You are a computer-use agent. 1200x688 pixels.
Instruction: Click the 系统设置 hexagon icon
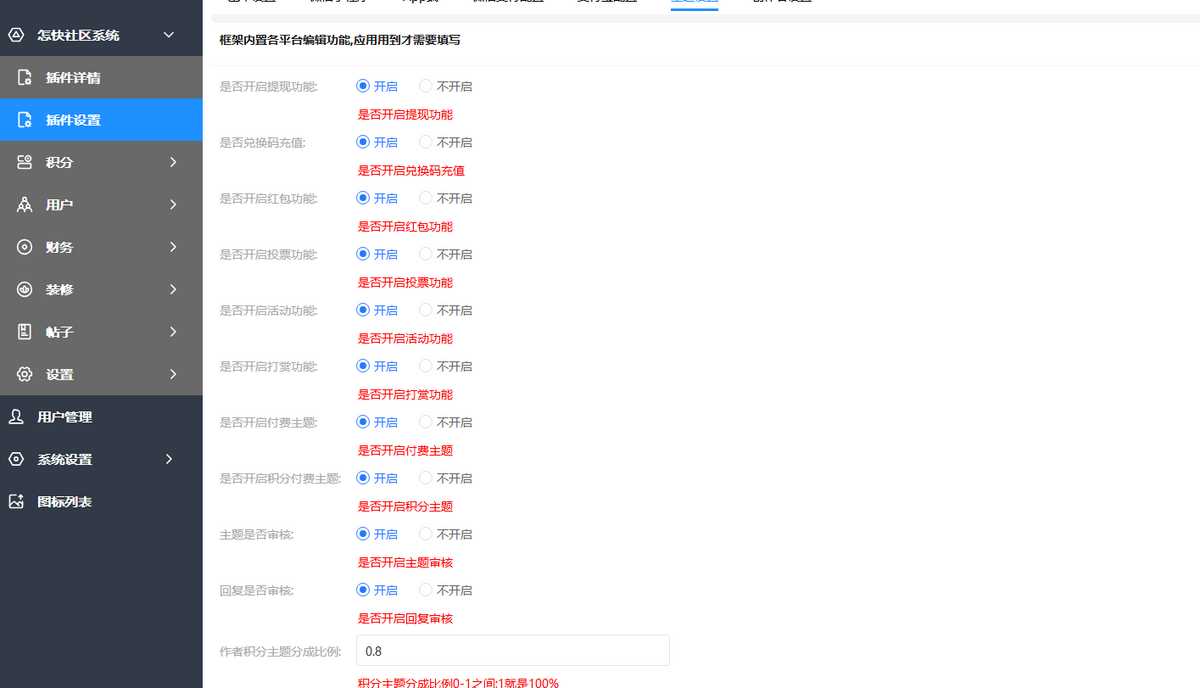pyautogui.click(x=16, y=459)
